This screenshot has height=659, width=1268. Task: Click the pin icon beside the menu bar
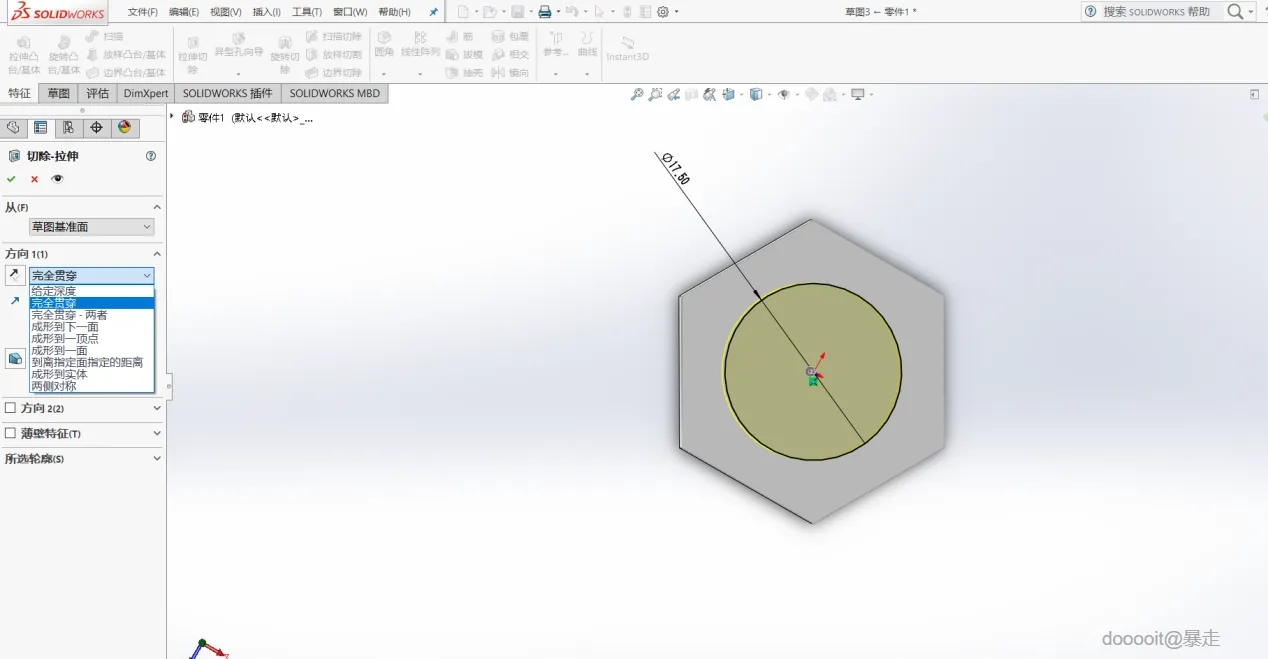pyautogui.click(x=433, y=12)
